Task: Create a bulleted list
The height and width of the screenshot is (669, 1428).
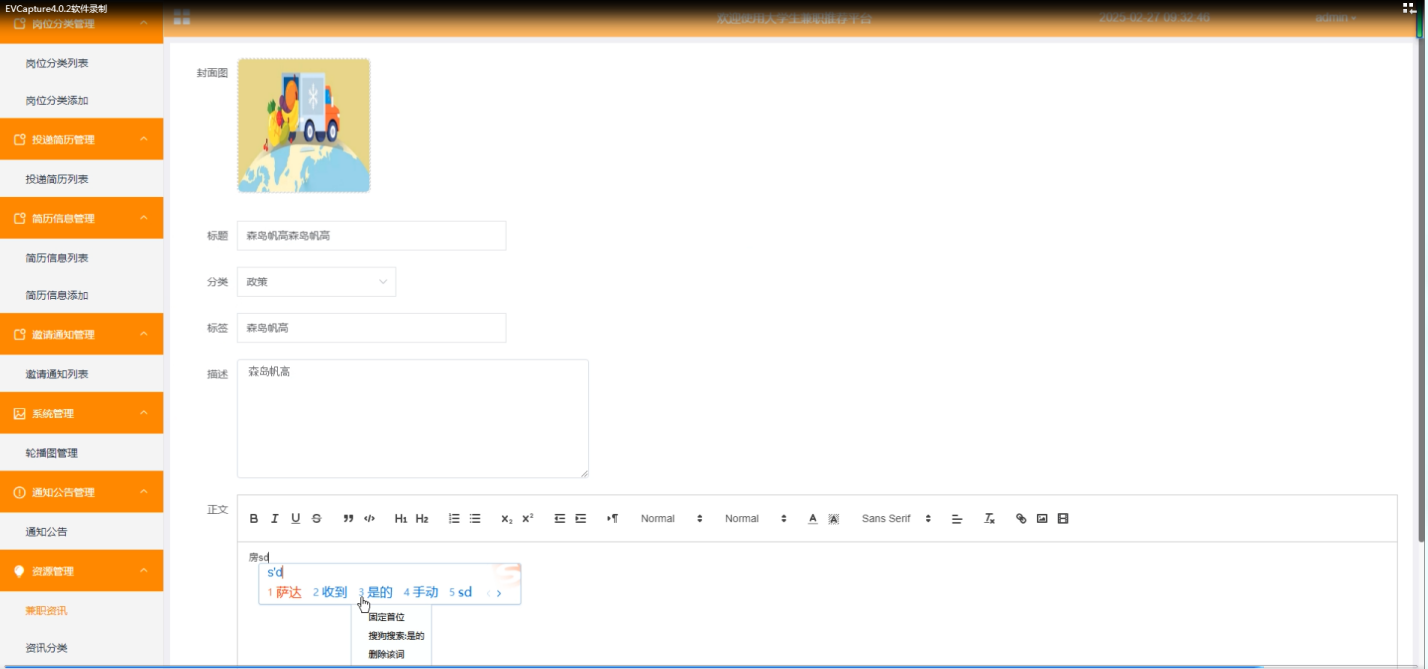Action: tap(475, 519)
